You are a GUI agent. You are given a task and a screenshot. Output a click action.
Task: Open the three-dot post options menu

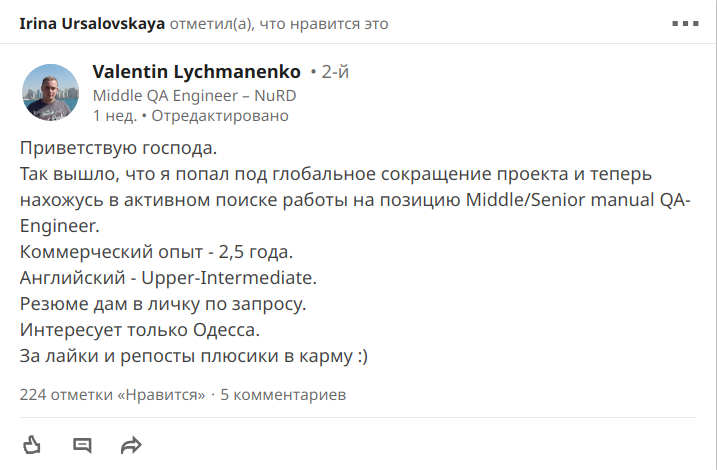(683, 22)
